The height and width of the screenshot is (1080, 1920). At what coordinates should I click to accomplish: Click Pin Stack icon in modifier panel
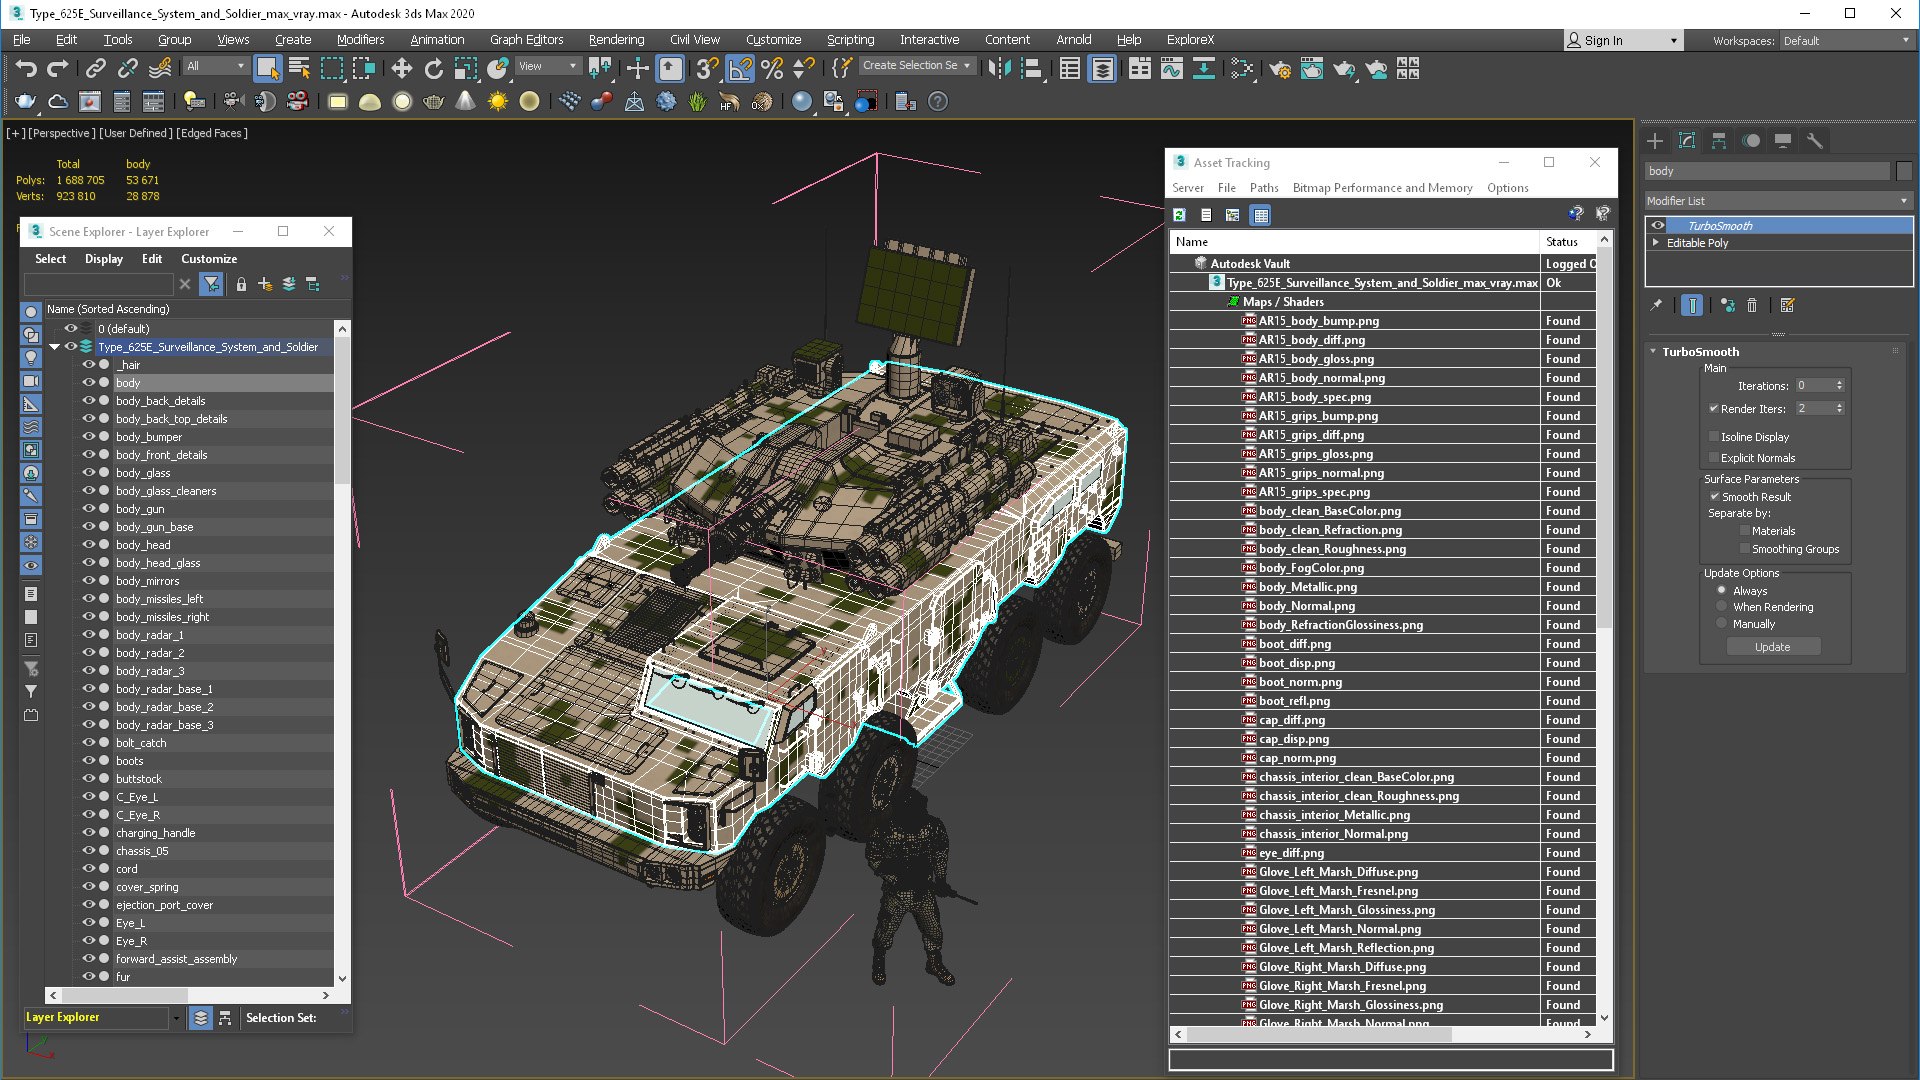click(1657, 305)
